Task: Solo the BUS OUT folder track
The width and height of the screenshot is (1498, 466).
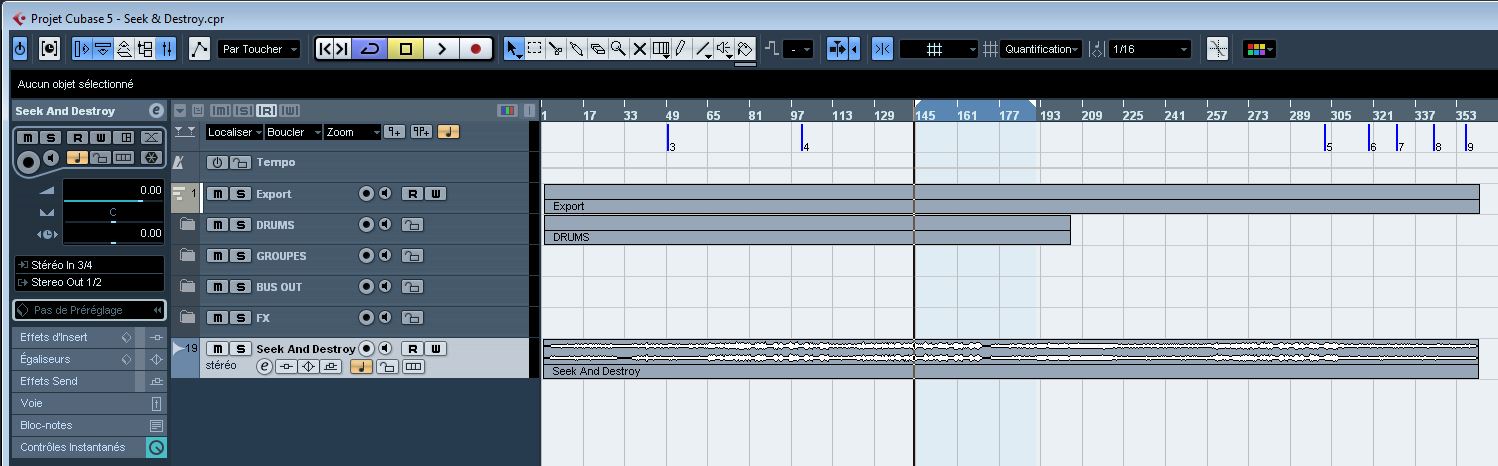Action: (240, 287)
